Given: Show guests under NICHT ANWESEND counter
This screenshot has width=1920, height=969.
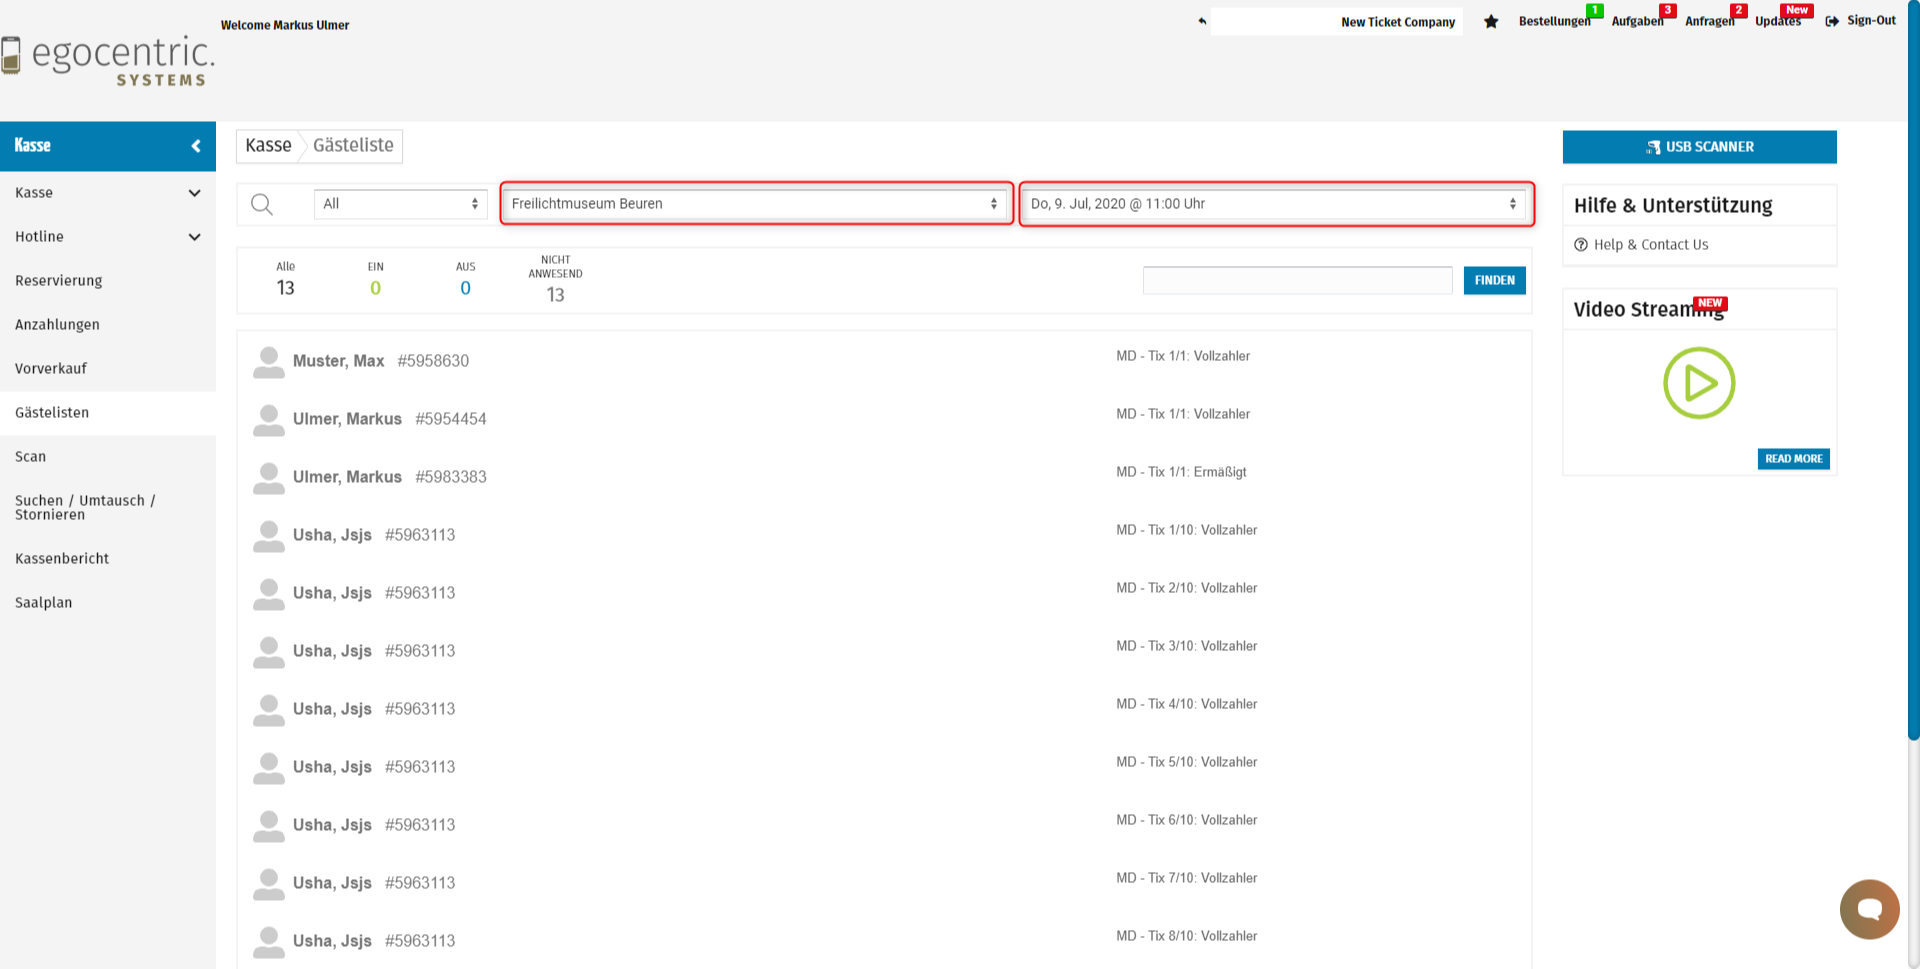Looking at the screenshot, I should [555, 281].
